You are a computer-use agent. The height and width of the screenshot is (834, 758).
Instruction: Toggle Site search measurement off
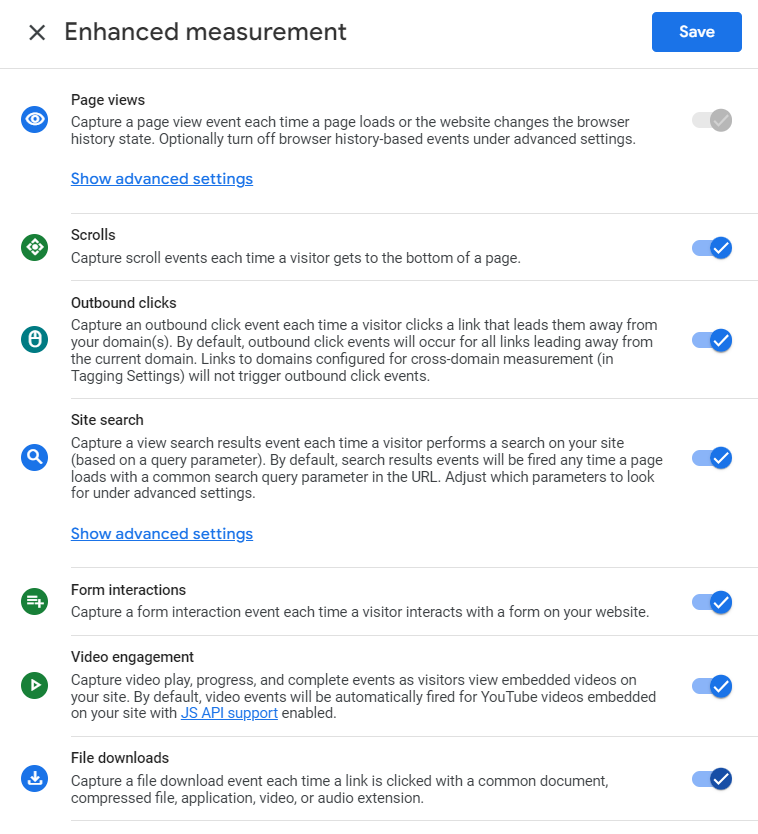[x=712, y=458]
